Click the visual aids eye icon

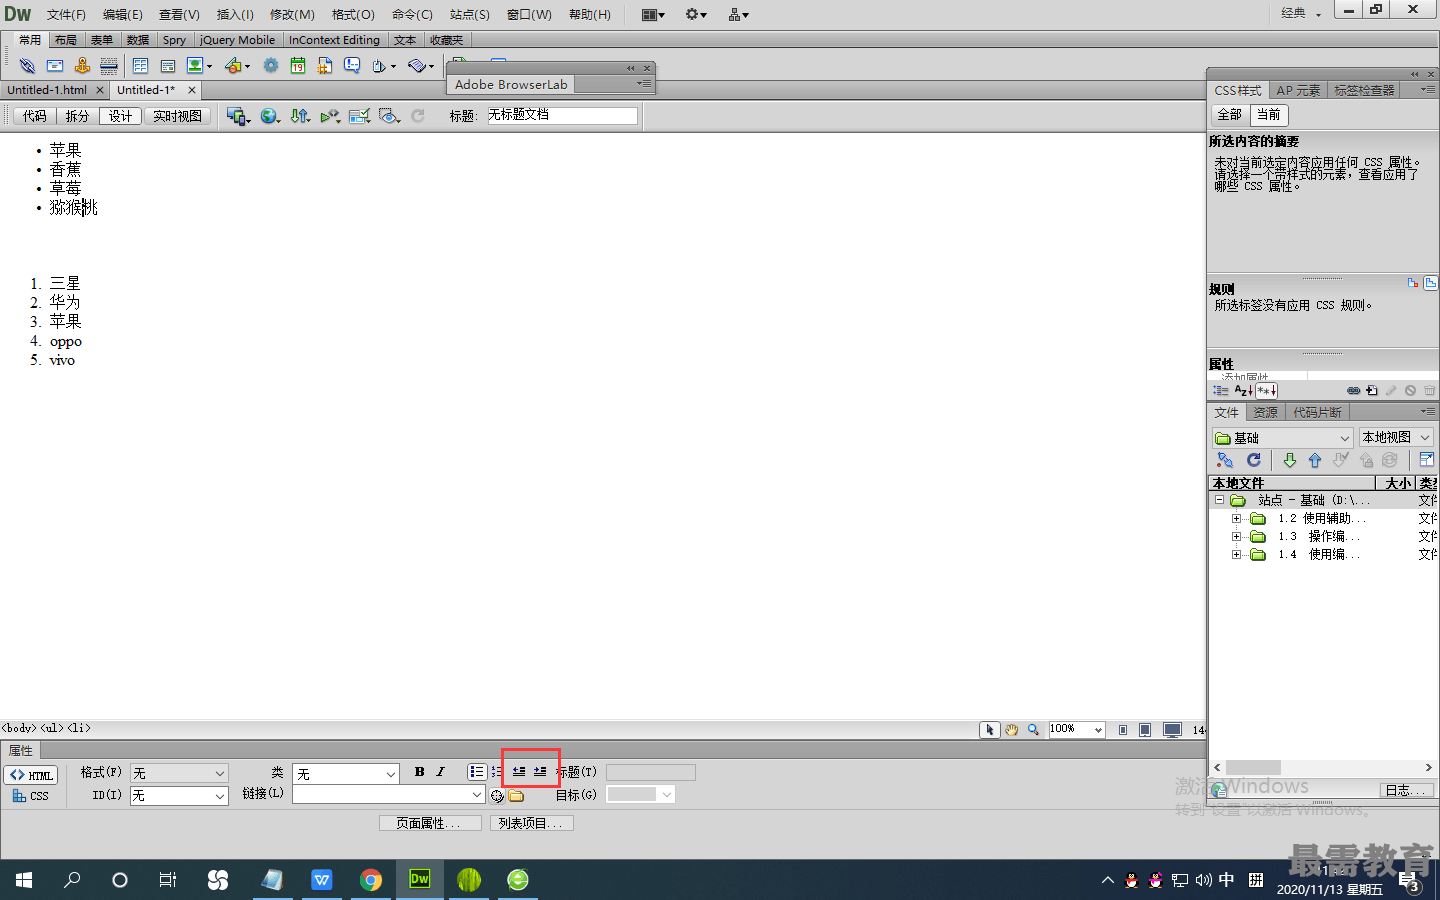(x=389, y=116)
